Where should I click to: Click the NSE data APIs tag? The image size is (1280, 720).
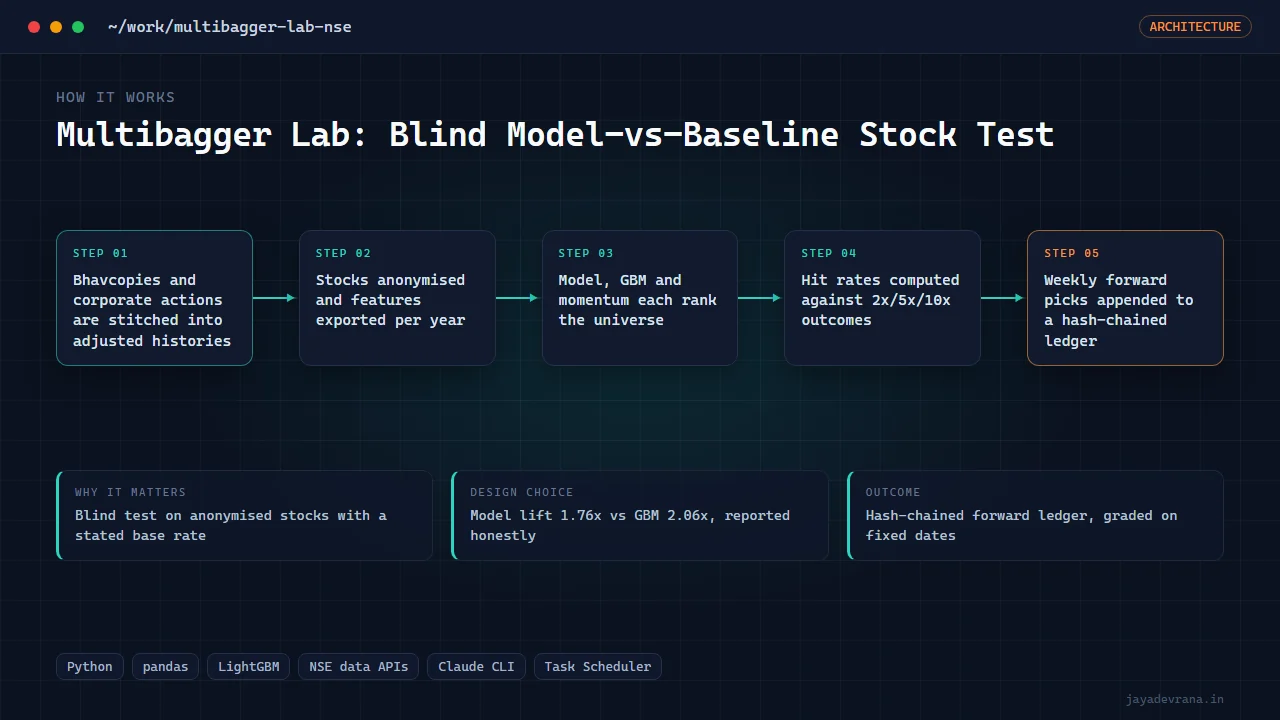click(359, 667)
